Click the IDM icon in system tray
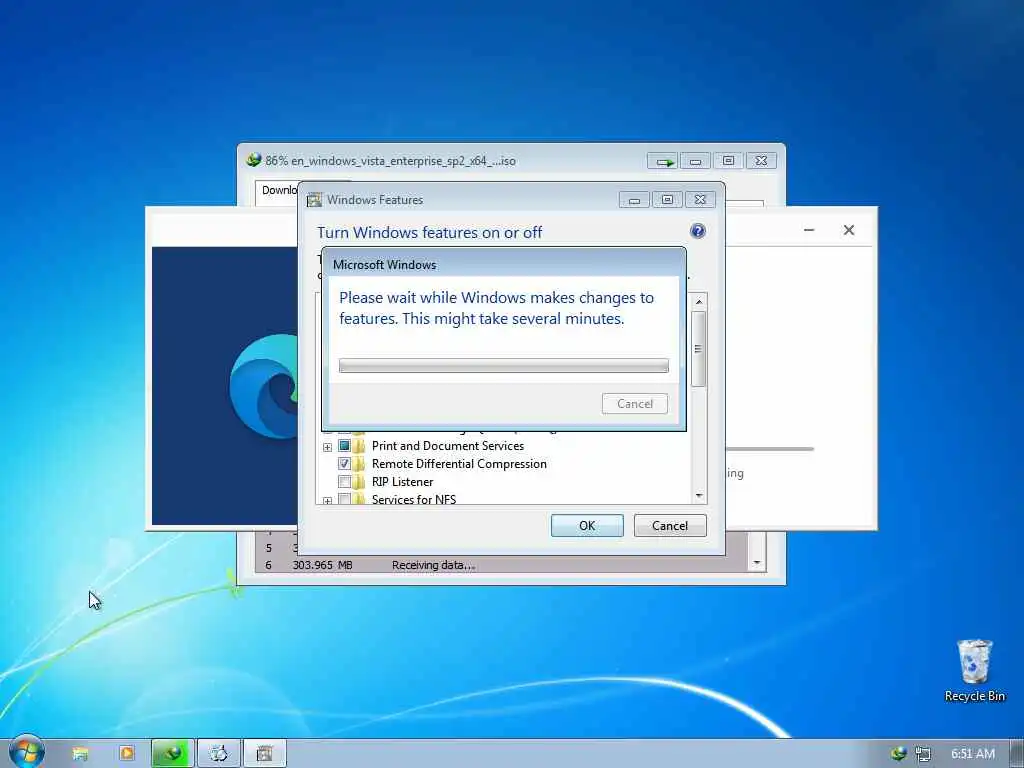The height and width of the screenshot is (768, 1024). 899,754
